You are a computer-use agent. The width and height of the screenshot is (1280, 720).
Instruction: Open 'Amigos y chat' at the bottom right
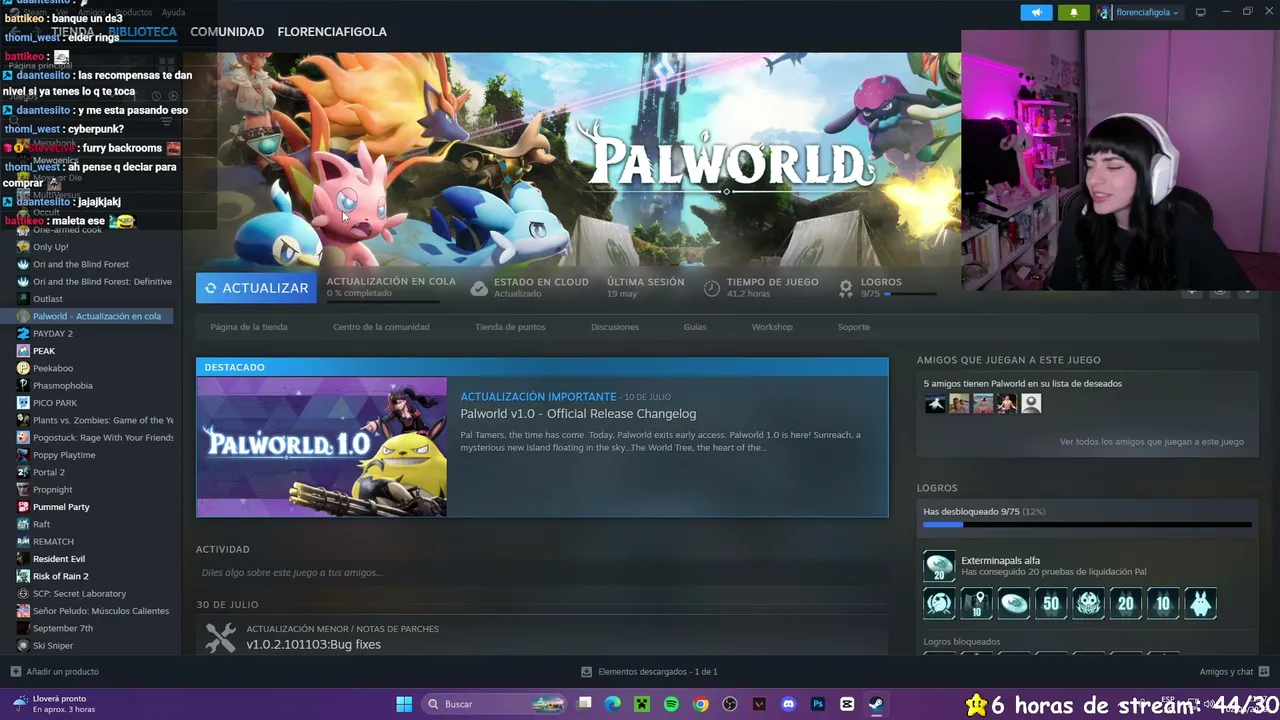pyautogui.click(x=1235, y=672)
